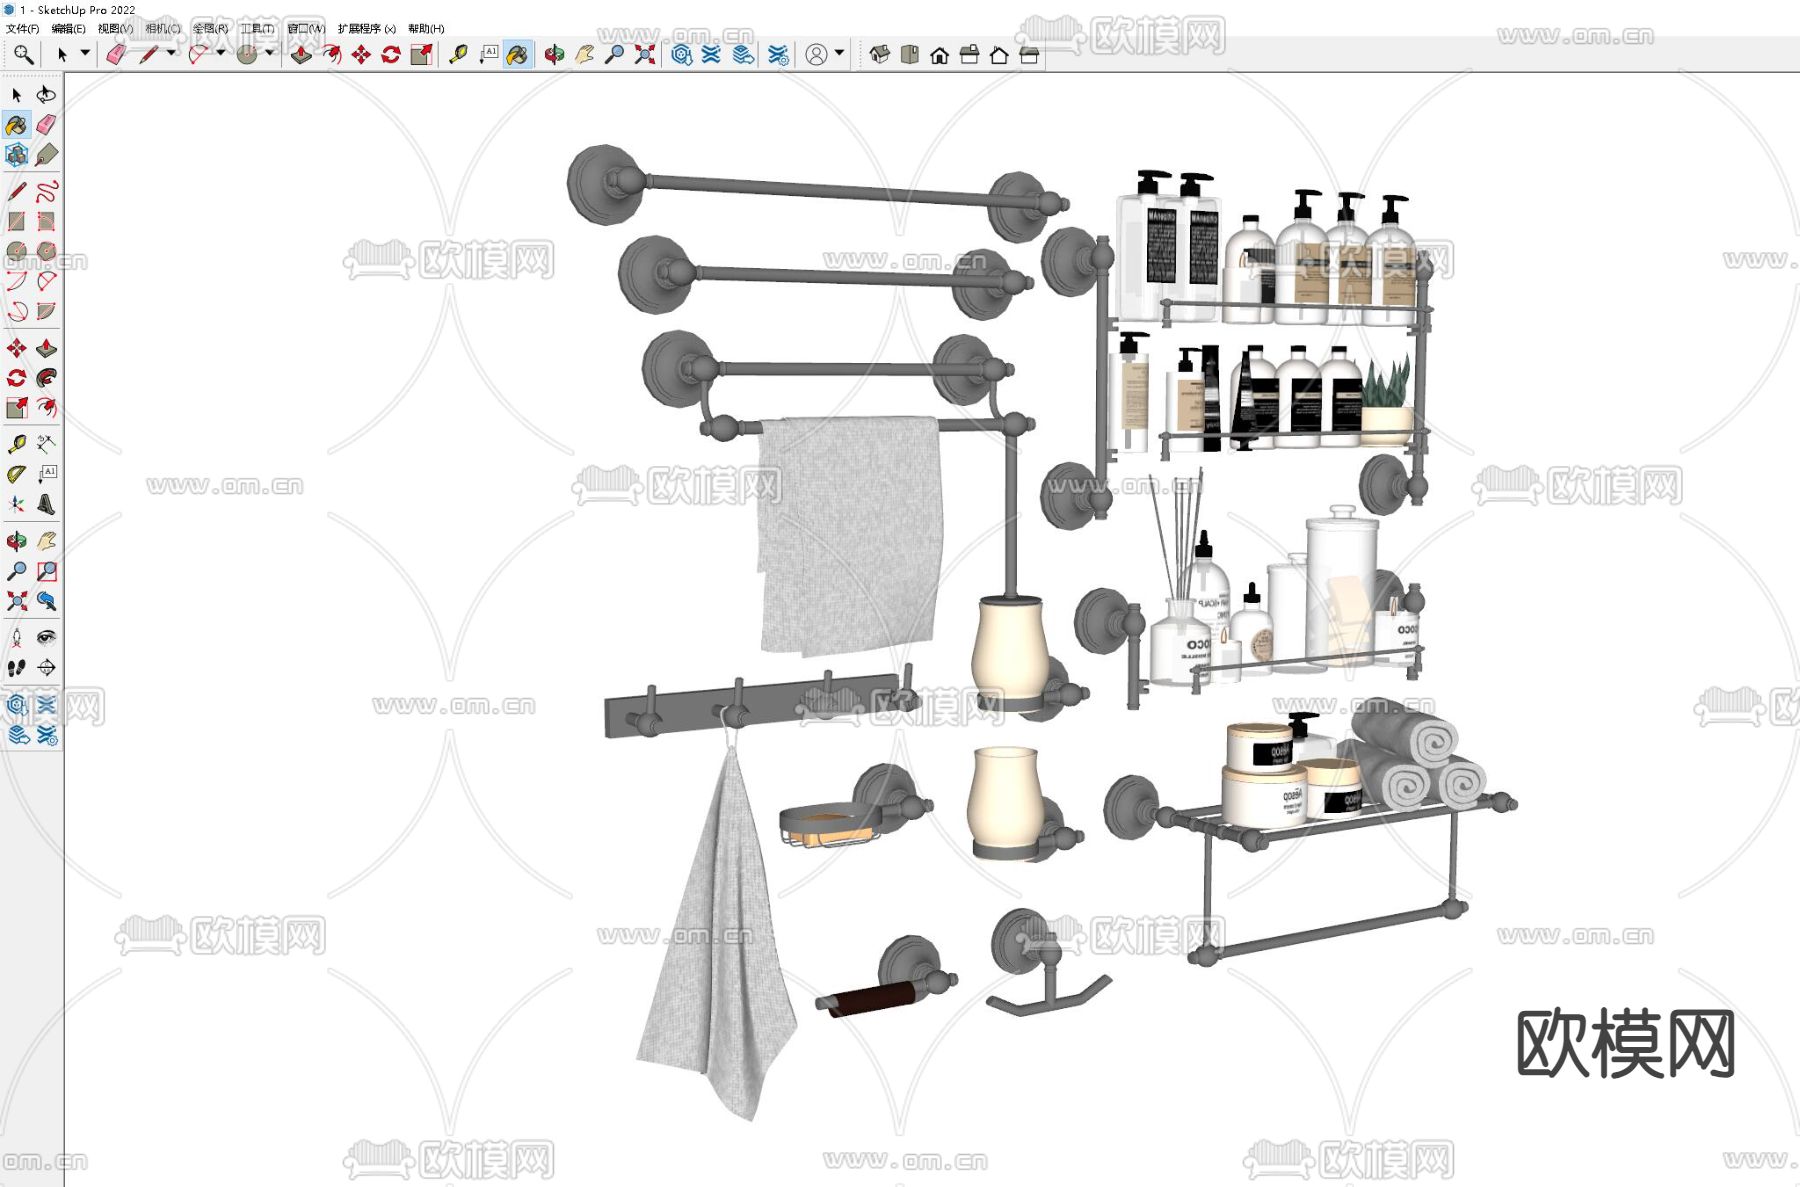Expand the Select tool dropdown arrow
The height and width of the screenshot is (1187, 1800).
85,53
